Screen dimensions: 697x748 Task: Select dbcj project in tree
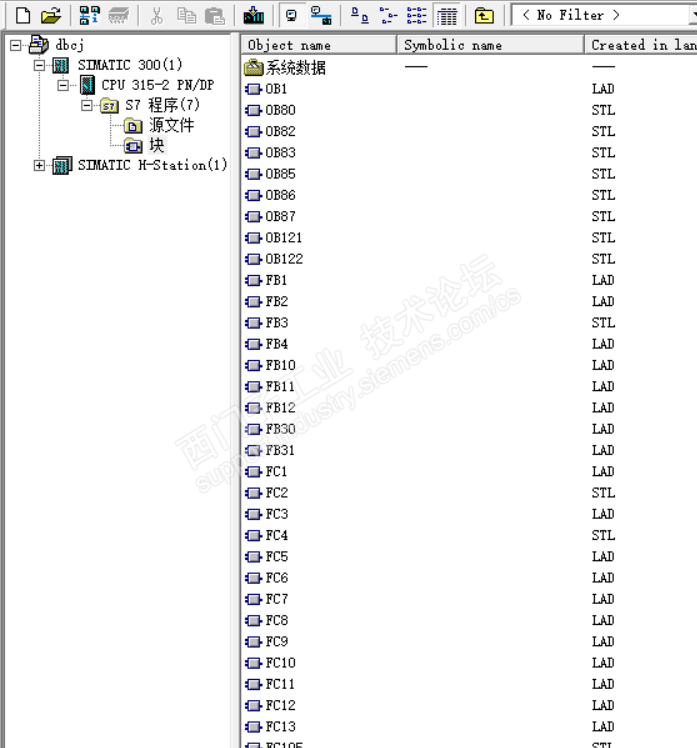point(70,45)
